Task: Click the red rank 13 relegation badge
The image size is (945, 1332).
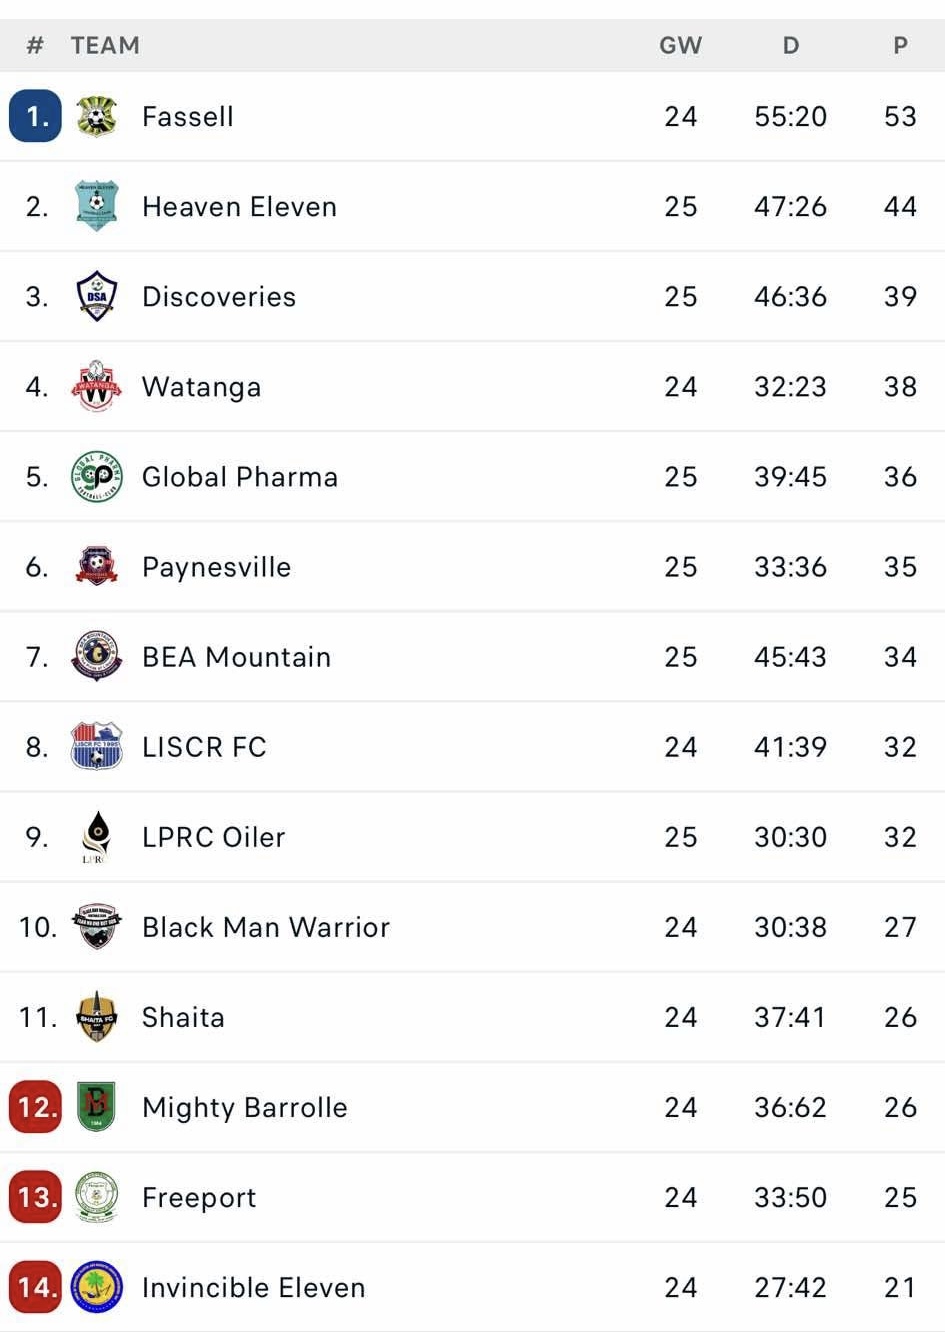Action: coord(35,1197)
